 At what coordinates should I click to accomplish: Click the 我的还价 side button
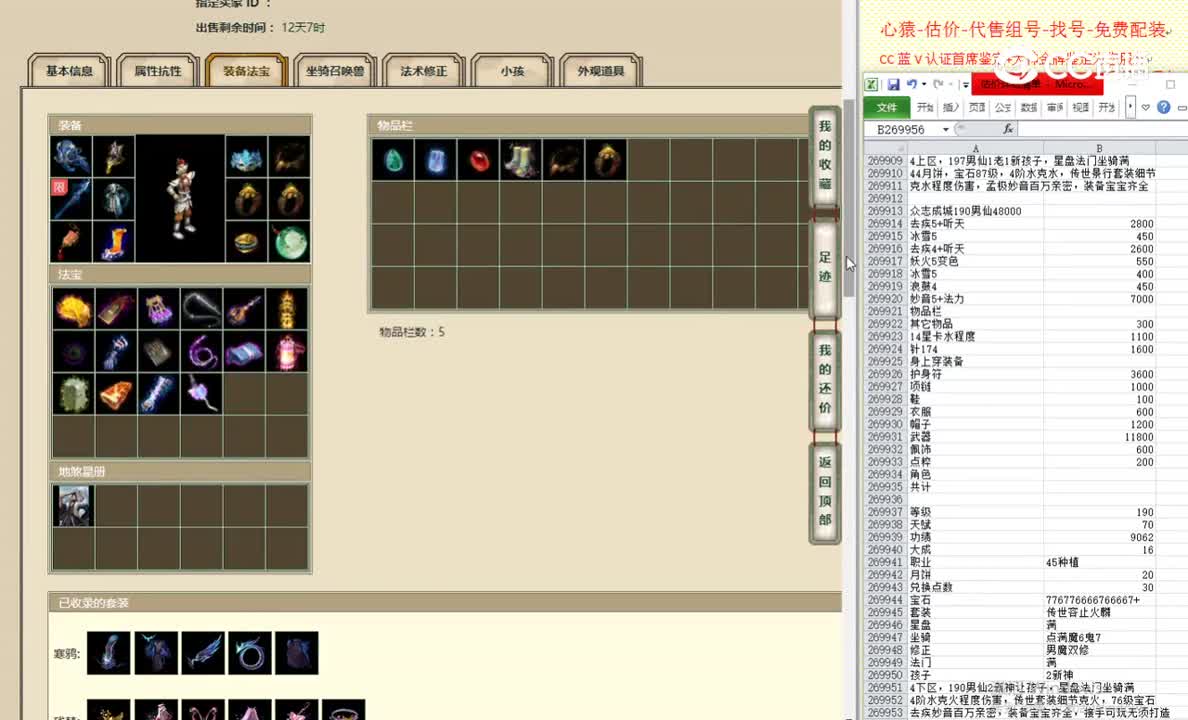(825, 379)
